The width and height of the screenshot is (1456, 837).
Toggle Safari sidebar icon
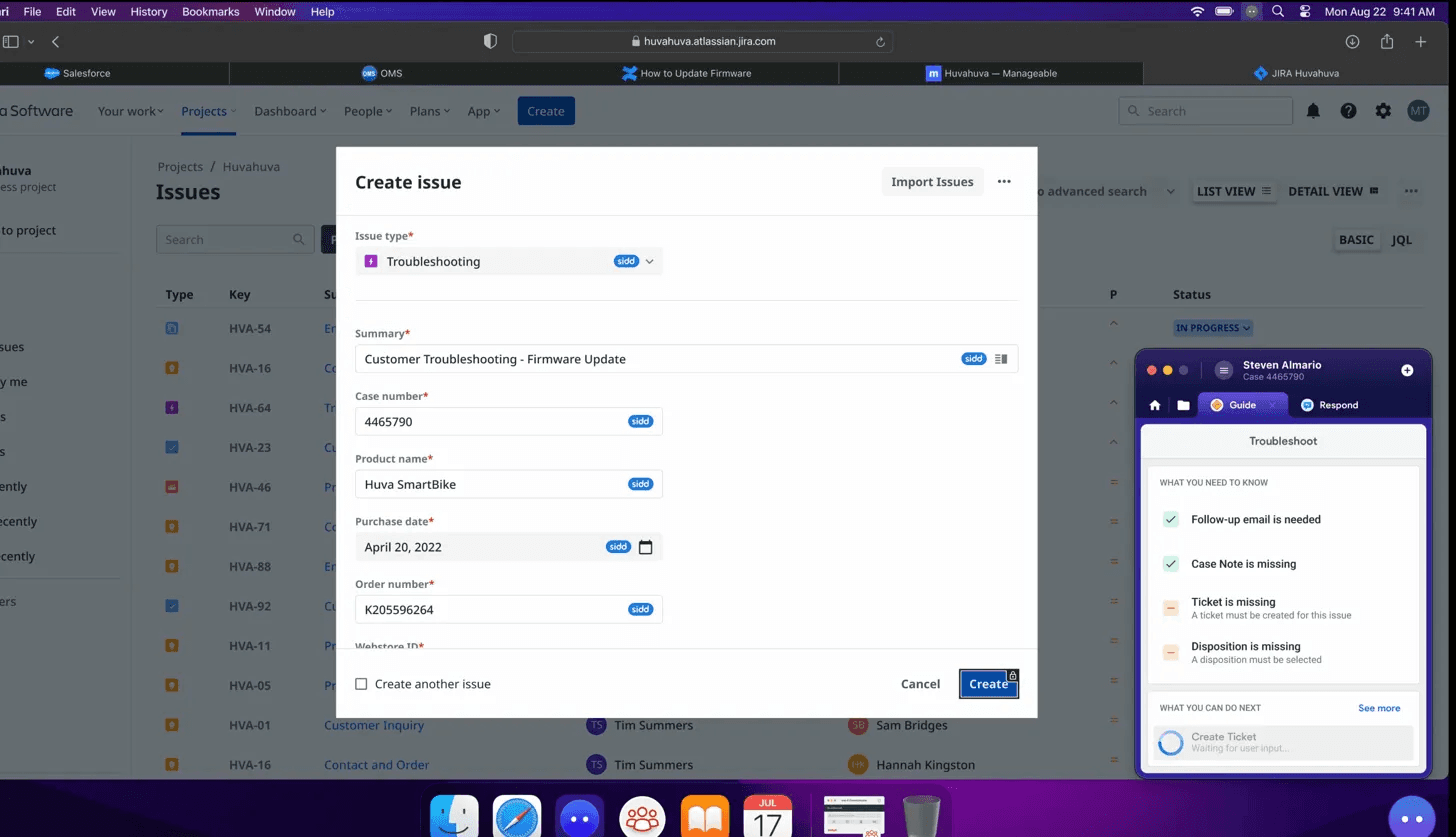tap(11, 42)
